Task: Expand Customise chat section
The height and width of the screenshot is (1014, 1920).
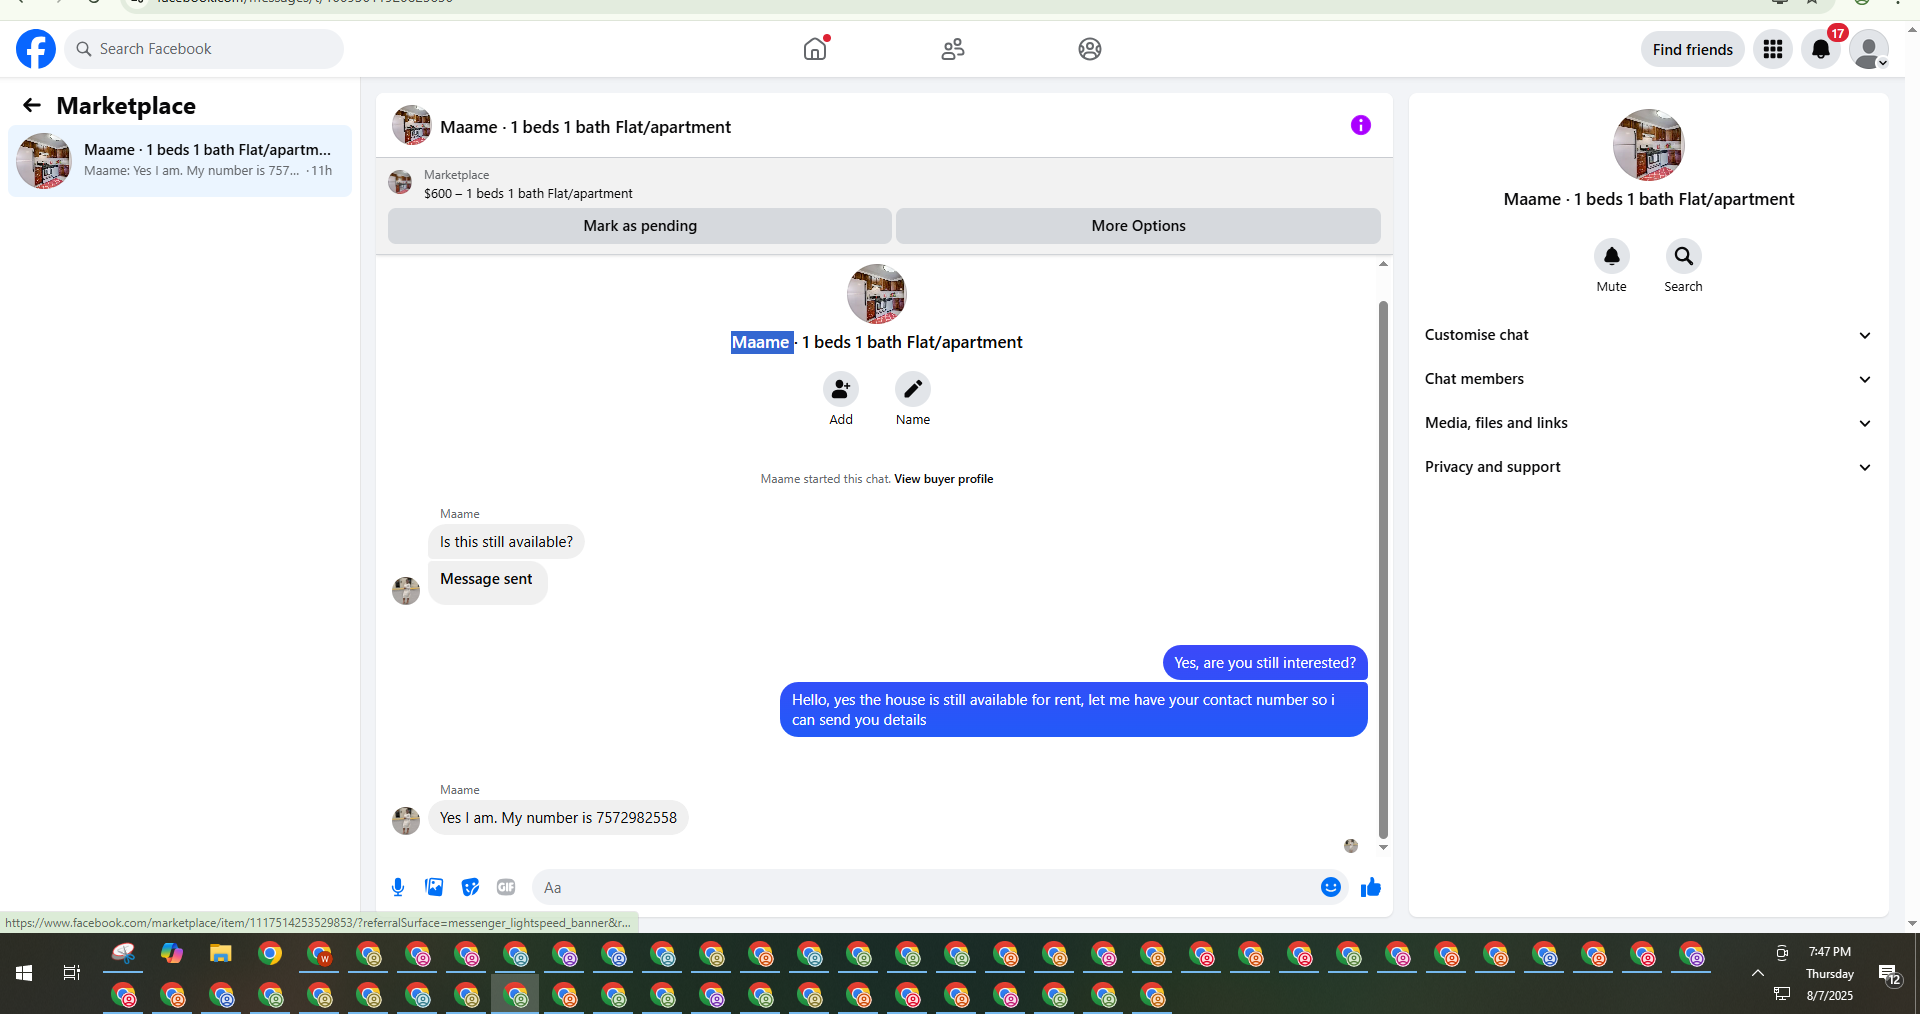Action: (1648, 335)
